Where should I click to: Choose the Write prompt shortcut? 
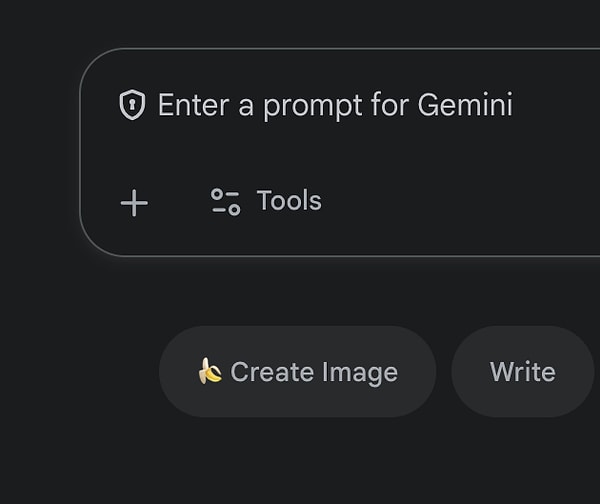coord(522,372)
